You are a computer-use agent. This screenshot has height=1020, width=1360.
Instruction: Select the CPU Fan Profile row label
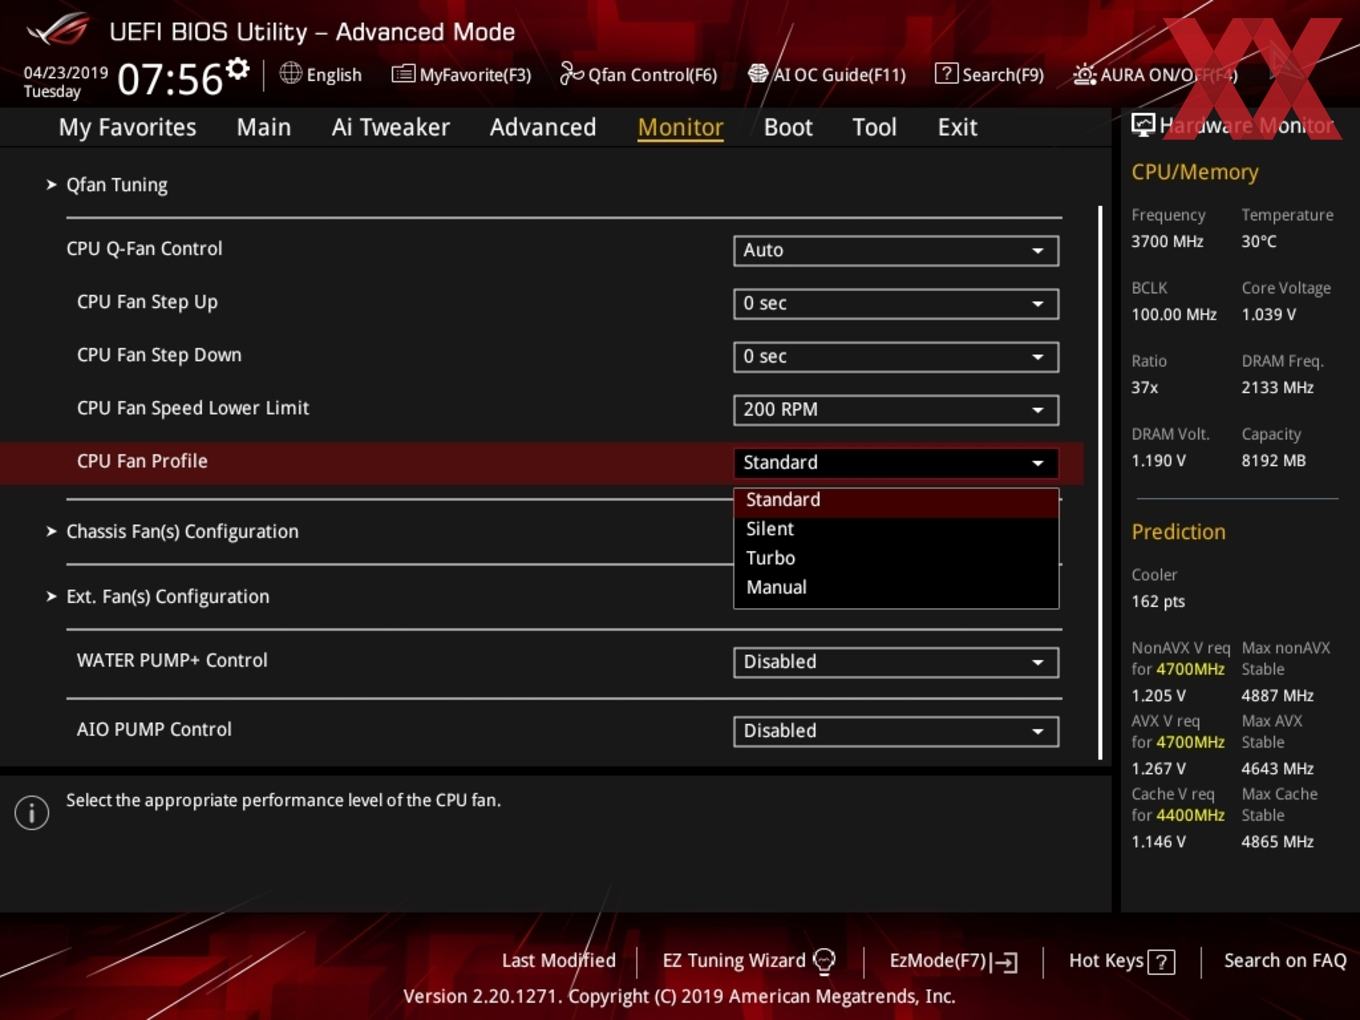pyautogui.click(x=142, y=461)
